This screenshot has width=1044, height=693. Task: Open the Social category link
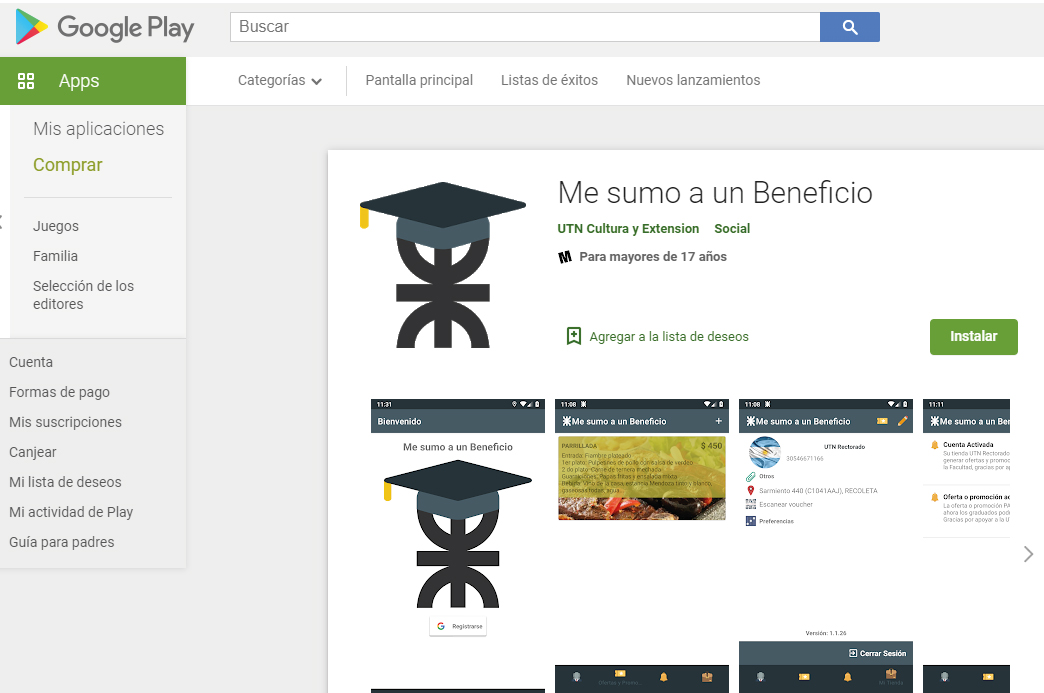[x=732, y=228]
